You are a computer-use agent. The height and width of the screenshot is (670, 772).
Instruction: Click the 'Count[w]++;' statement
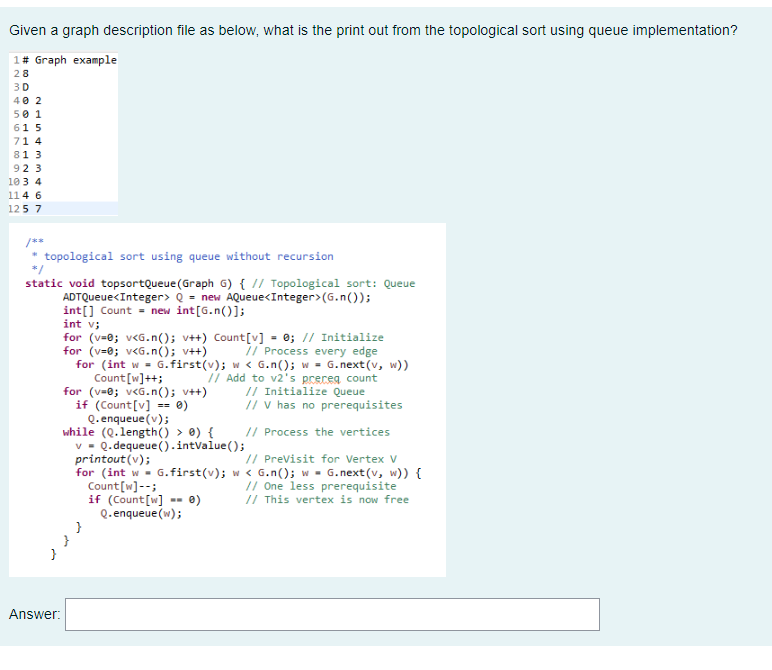tap(128, 378)
